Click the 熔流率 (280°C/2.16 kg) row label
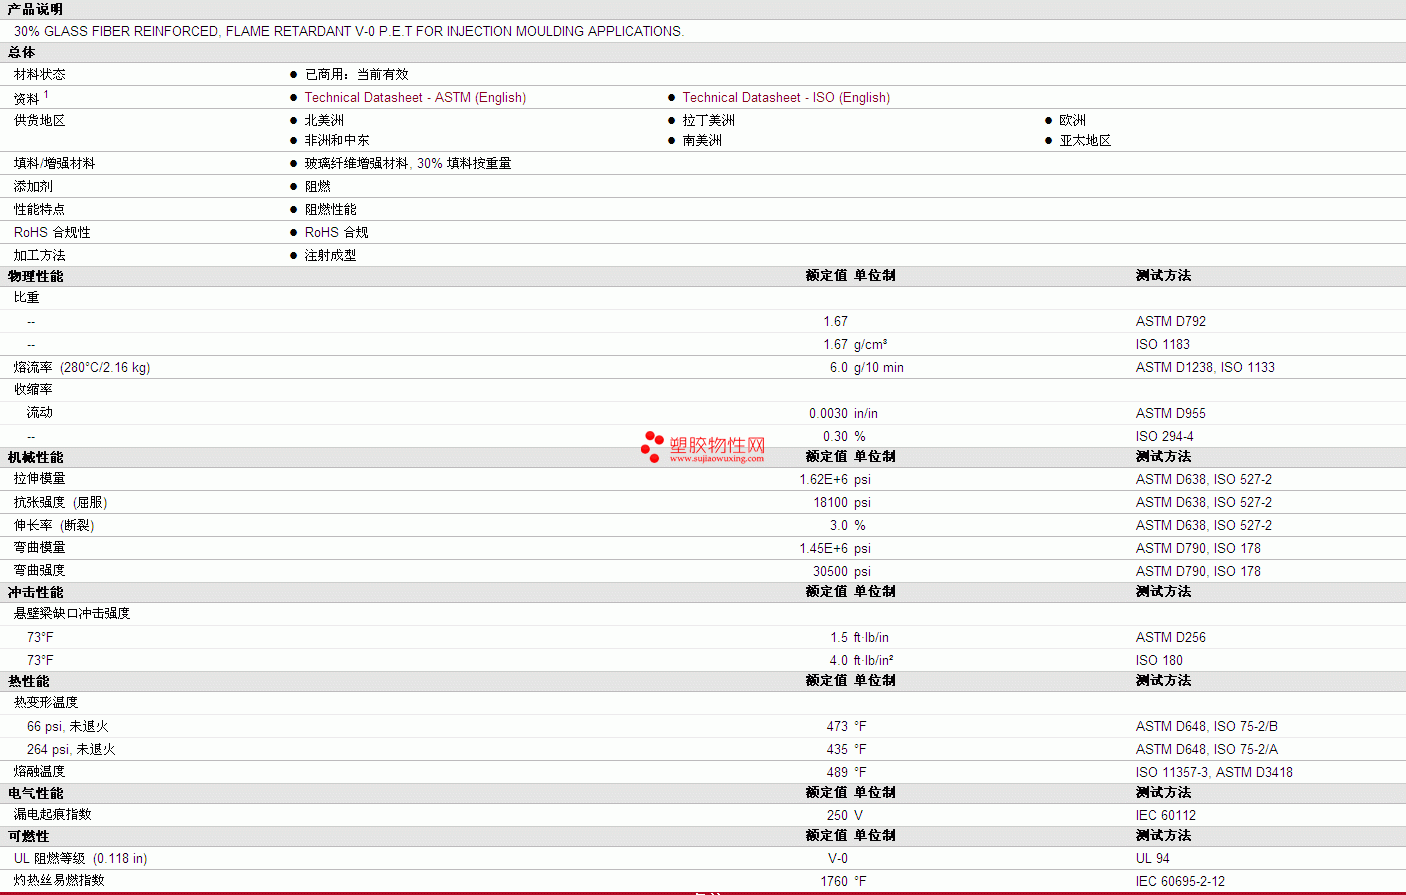The height and width of the screenshot is (895, 1406). tap(82, 367)
